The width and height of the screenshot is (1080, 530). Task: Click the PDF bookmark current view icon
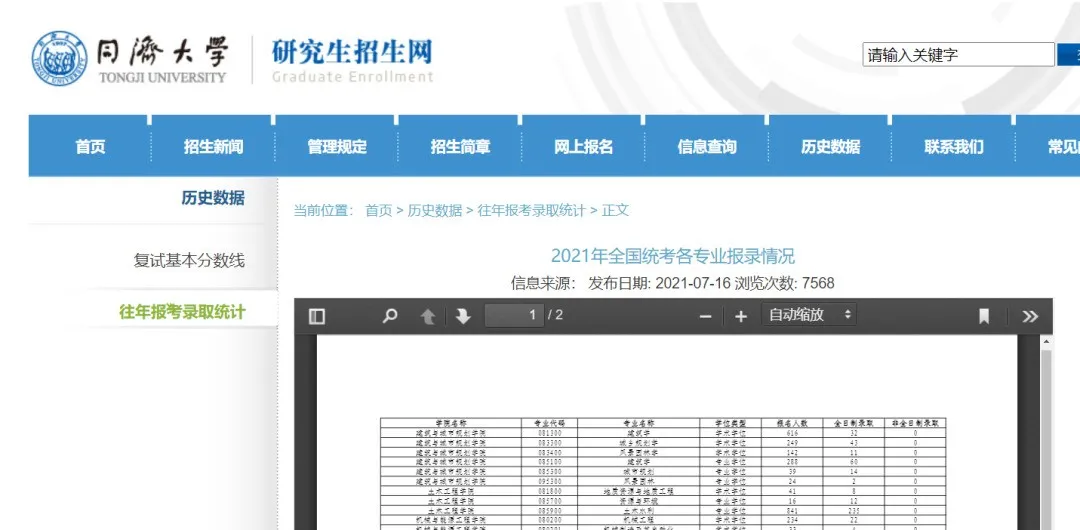(x=984, y=316)
